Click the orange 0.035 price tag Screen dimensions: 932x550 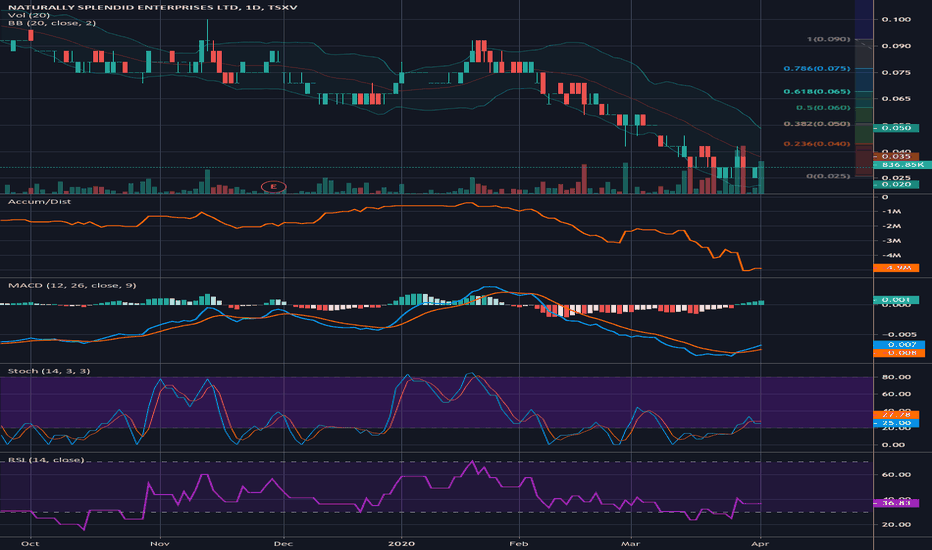[896, 156]
